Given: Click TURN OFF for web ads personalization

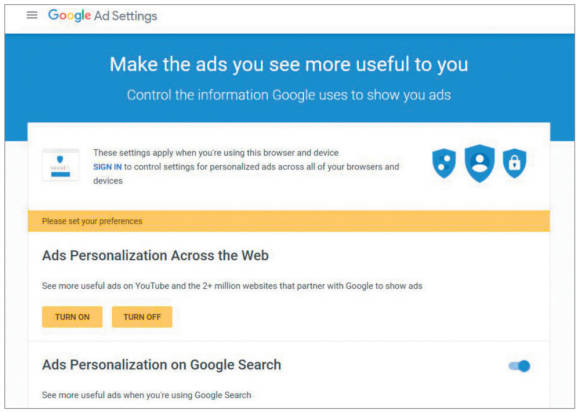Looking at the screenshot, I should click(142, 317).
